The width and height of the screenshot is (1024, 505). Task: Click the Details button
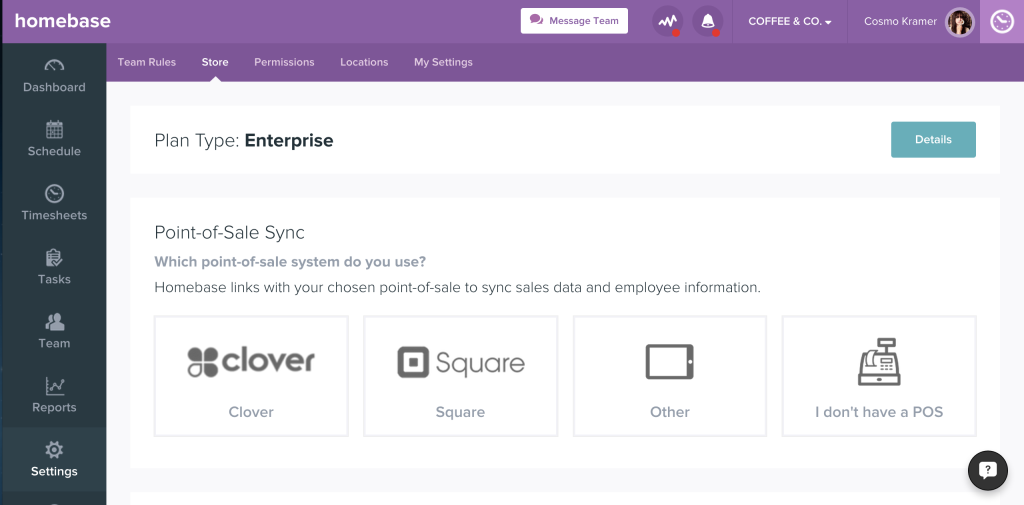(933, 139)
